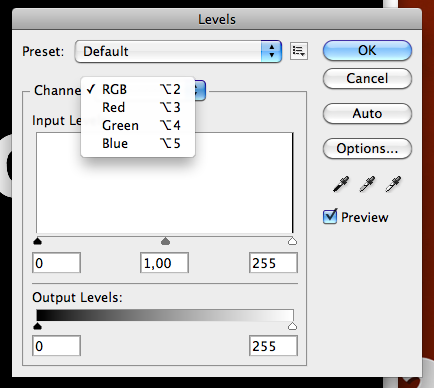This screenshot has height=388, width=434.
Task: Click the input highlight white slider handle
Action: point(292,241)
